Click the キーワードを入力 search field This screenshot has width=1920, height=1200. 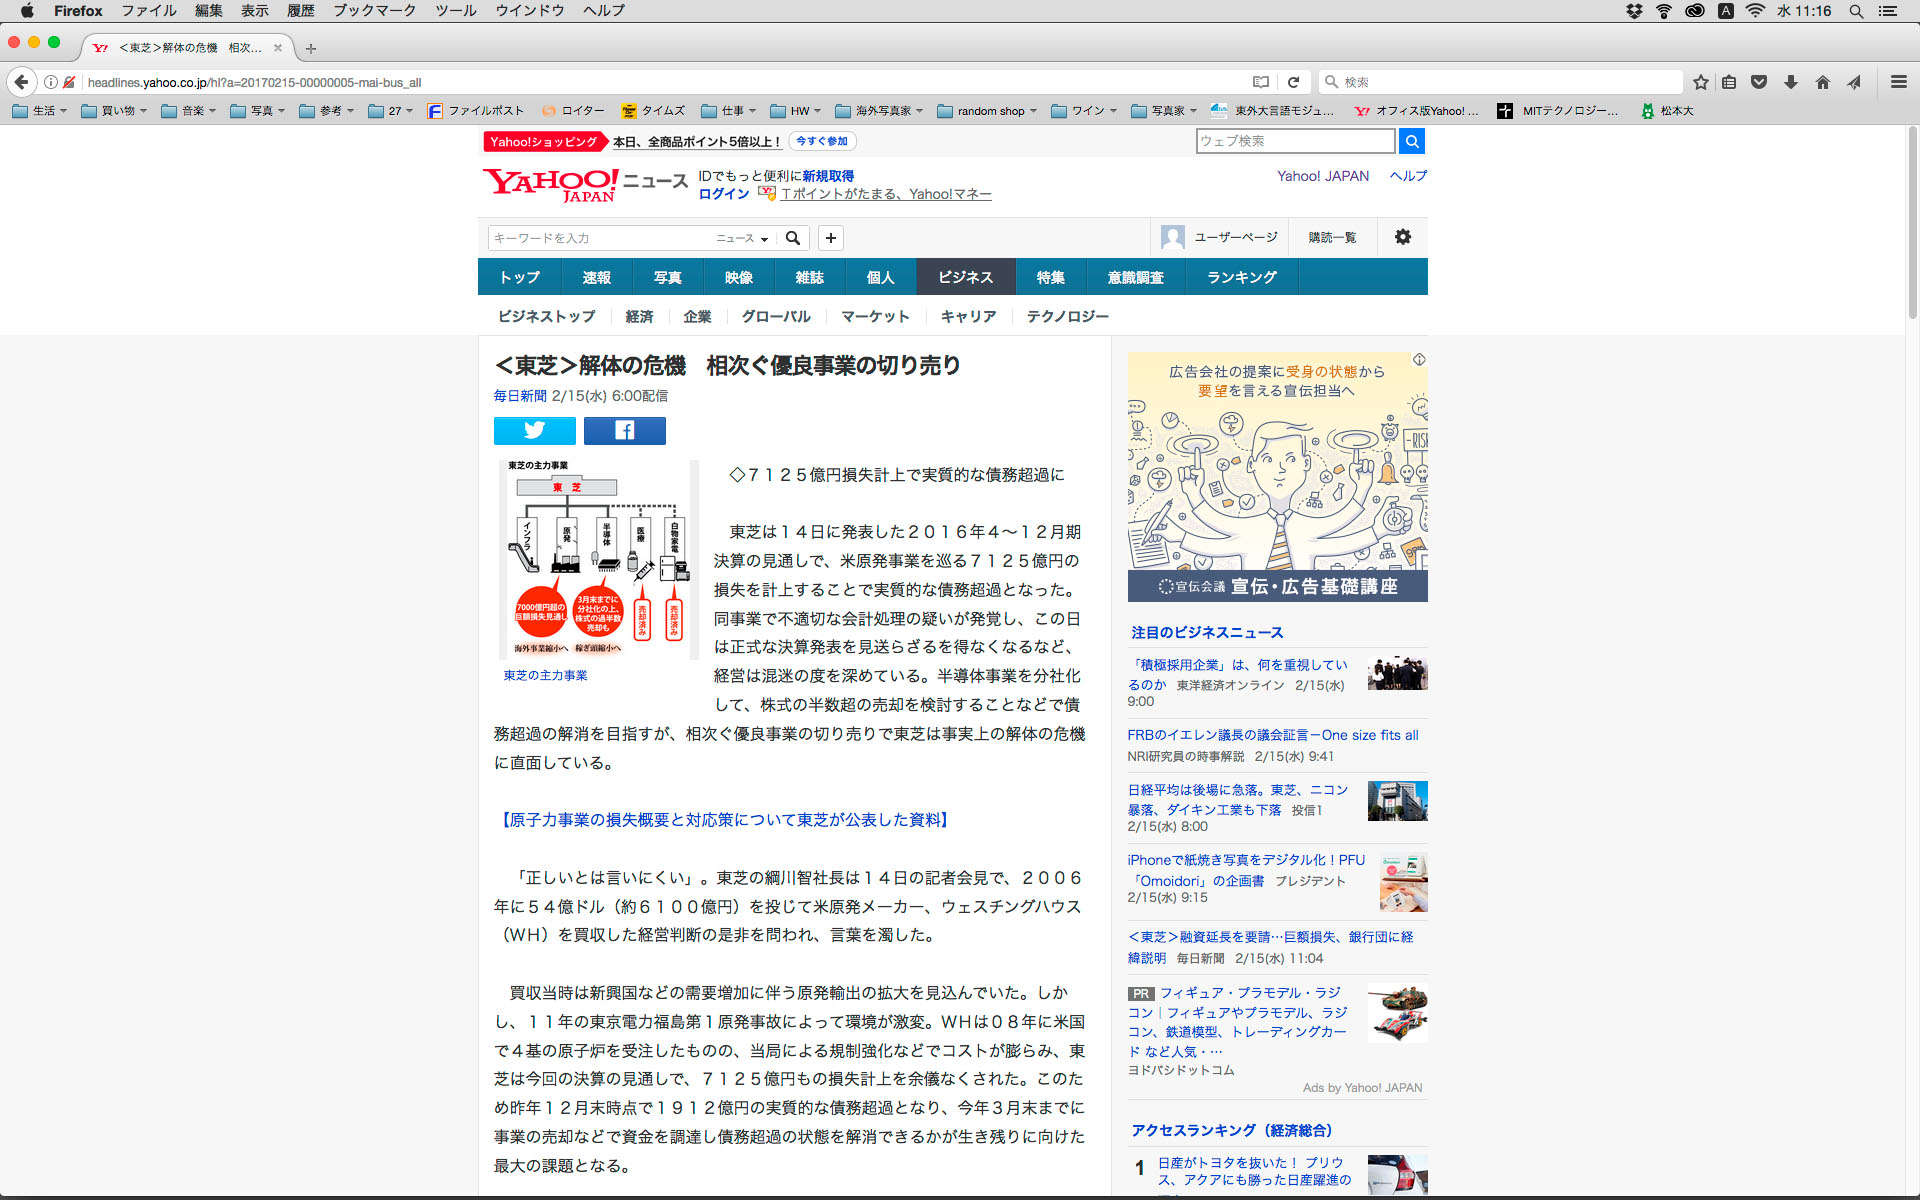pos(600,238)
